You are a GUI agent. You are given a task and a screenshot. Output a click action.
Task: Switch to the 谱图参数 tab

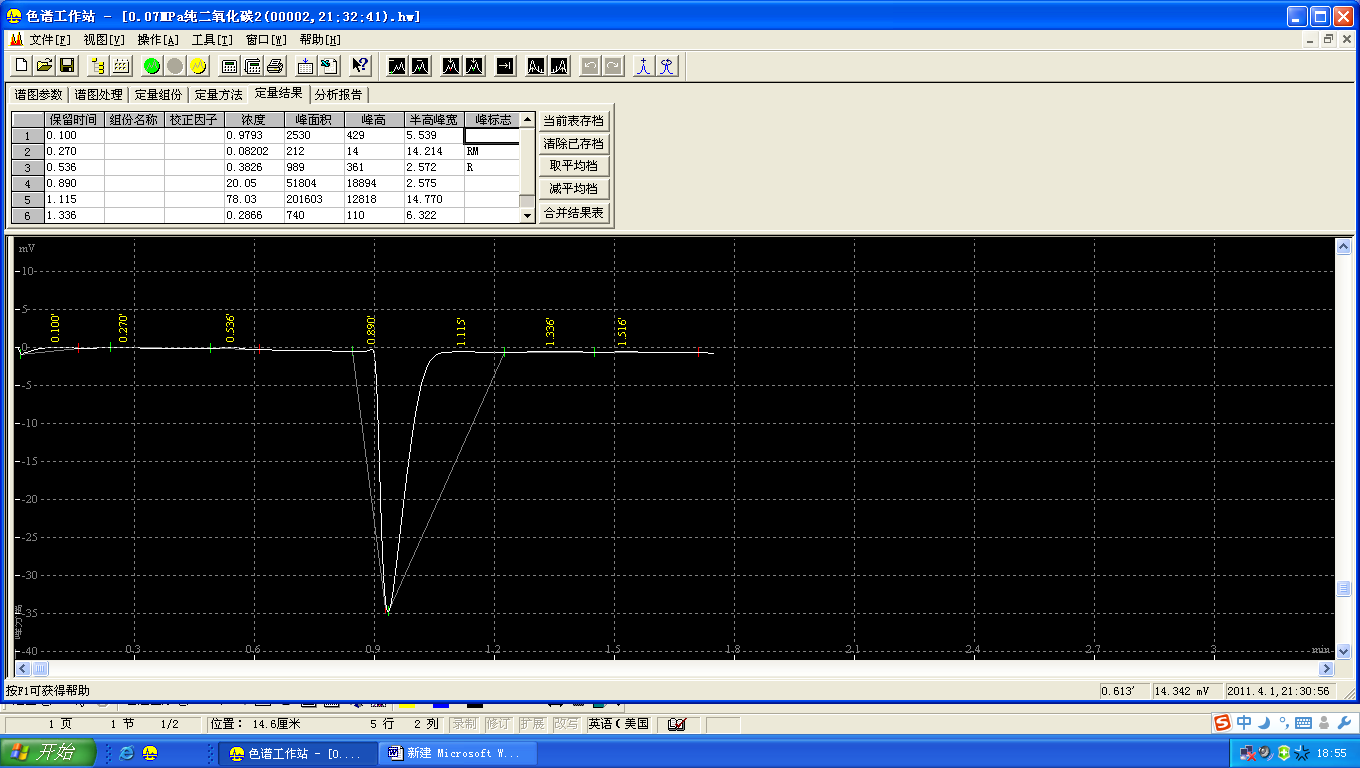click(38, 95)
